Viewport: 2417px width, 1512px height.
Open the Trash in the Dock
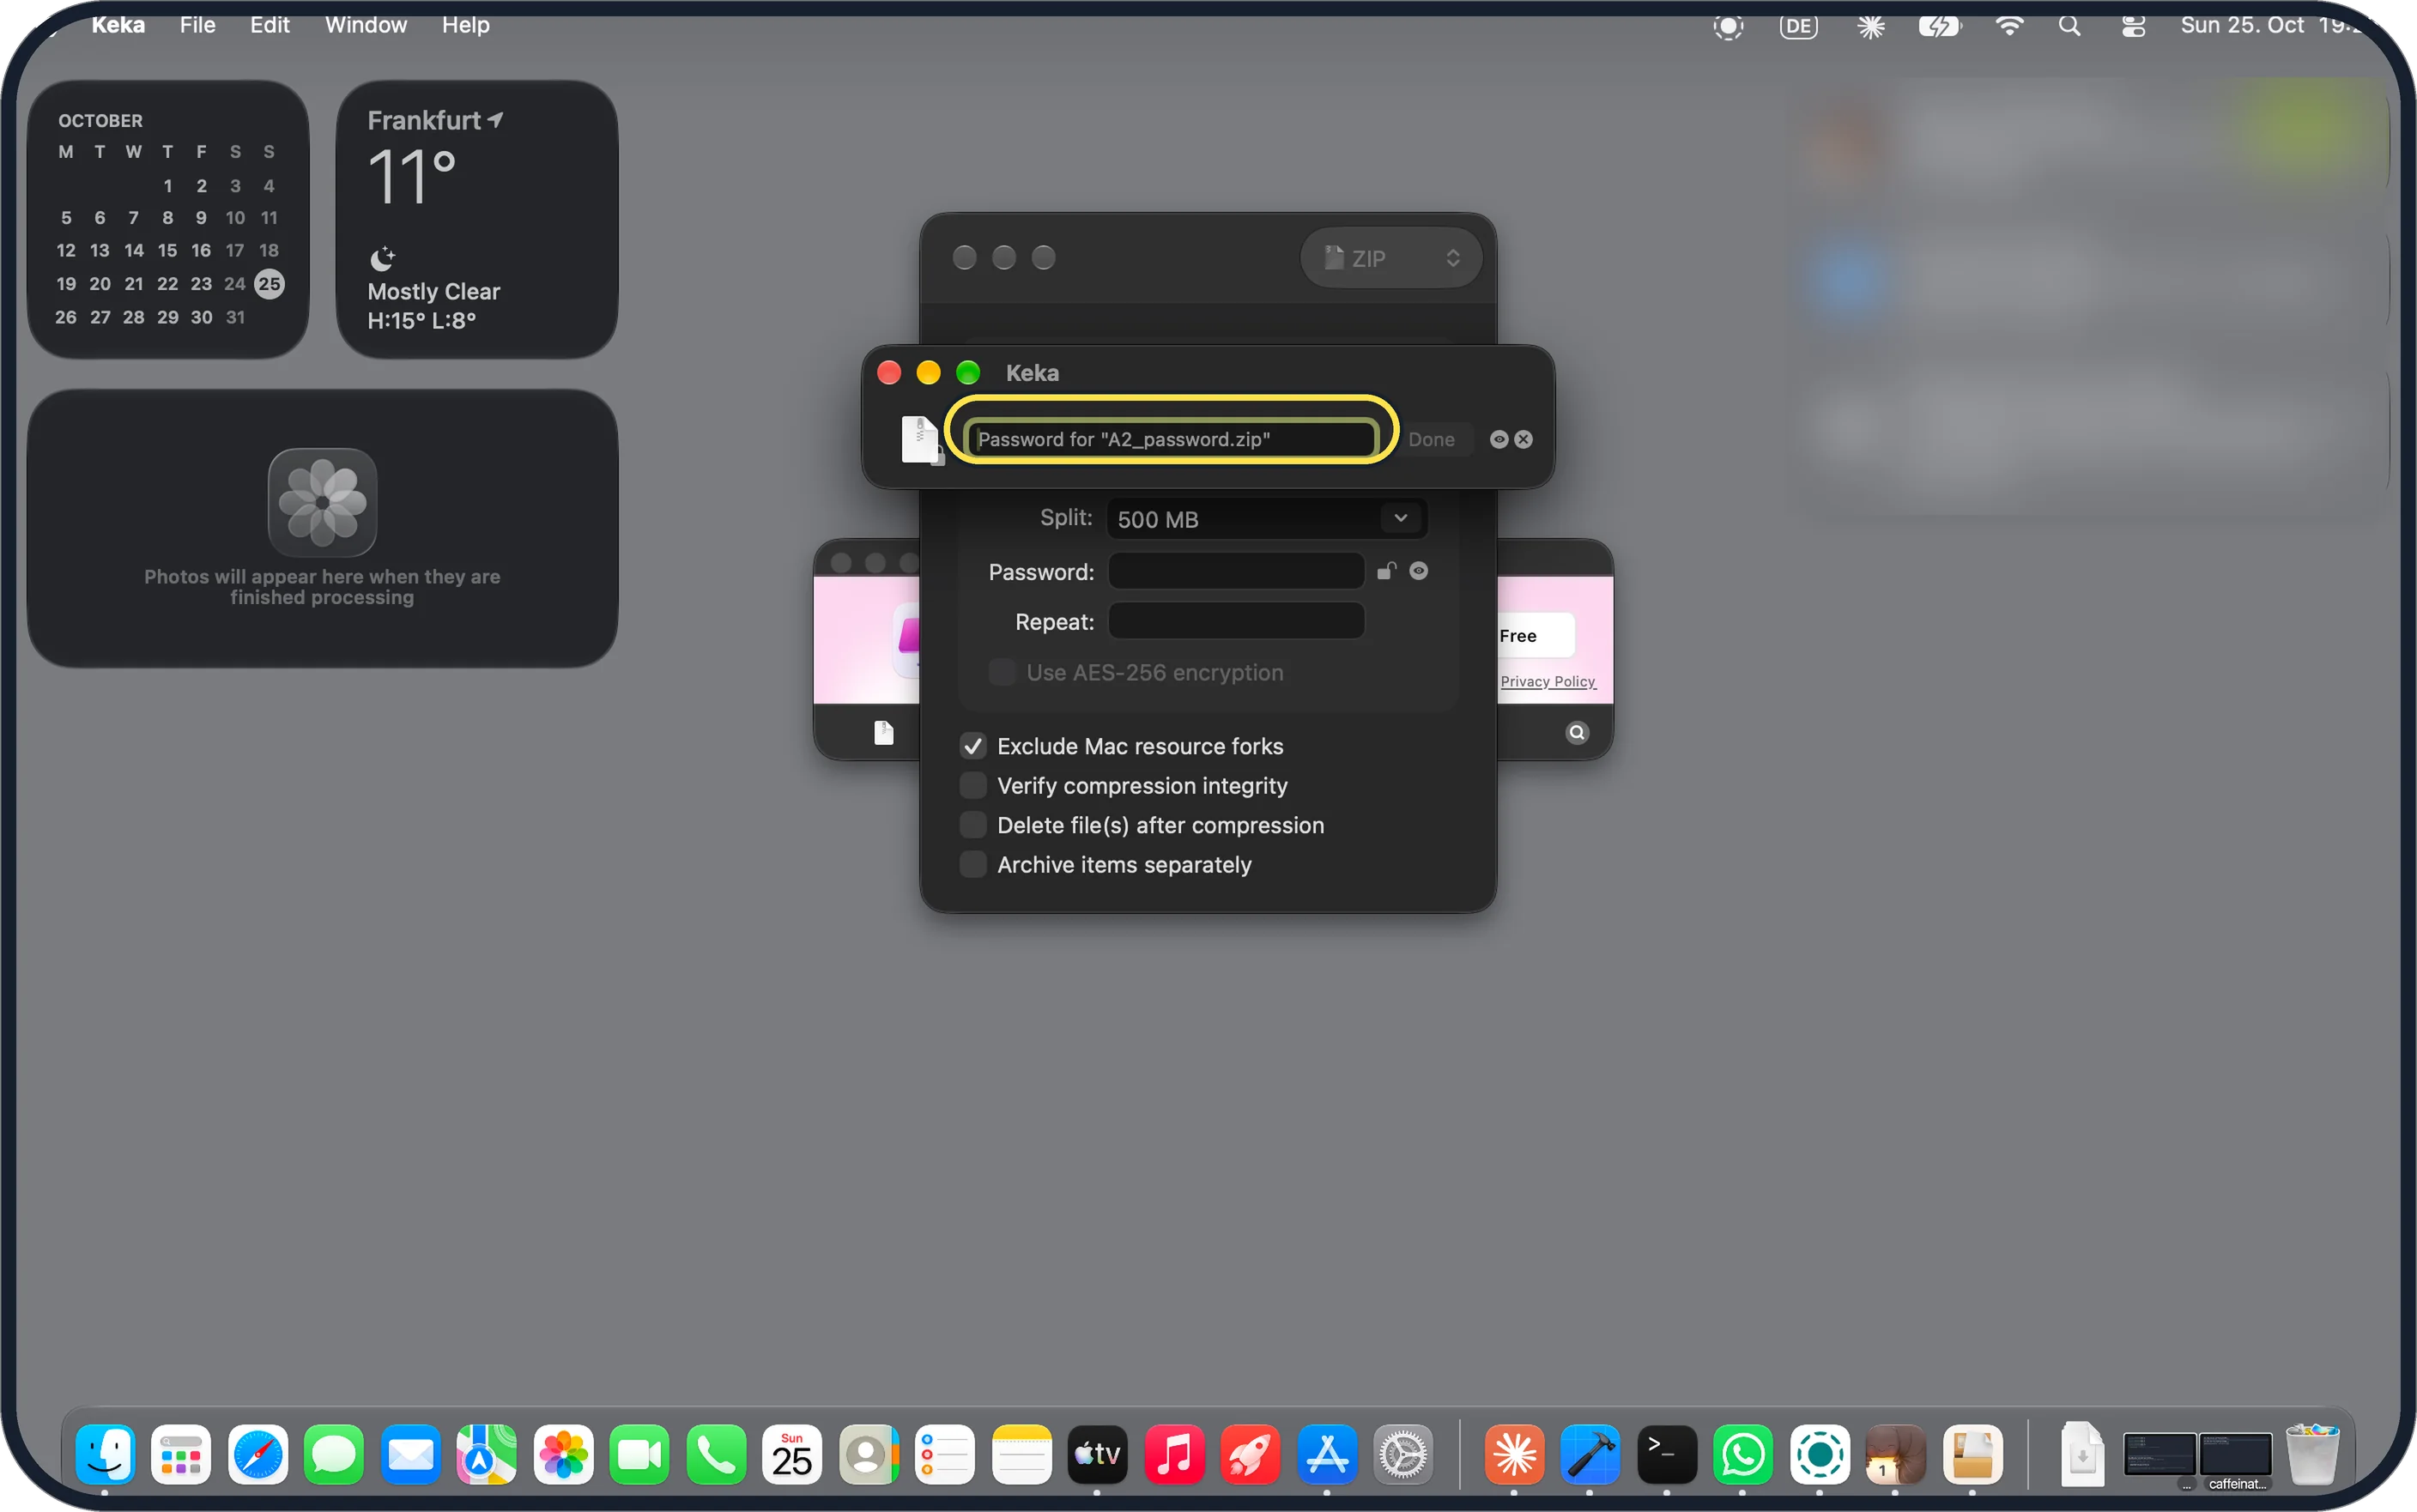click(x=2313, y=1454)
